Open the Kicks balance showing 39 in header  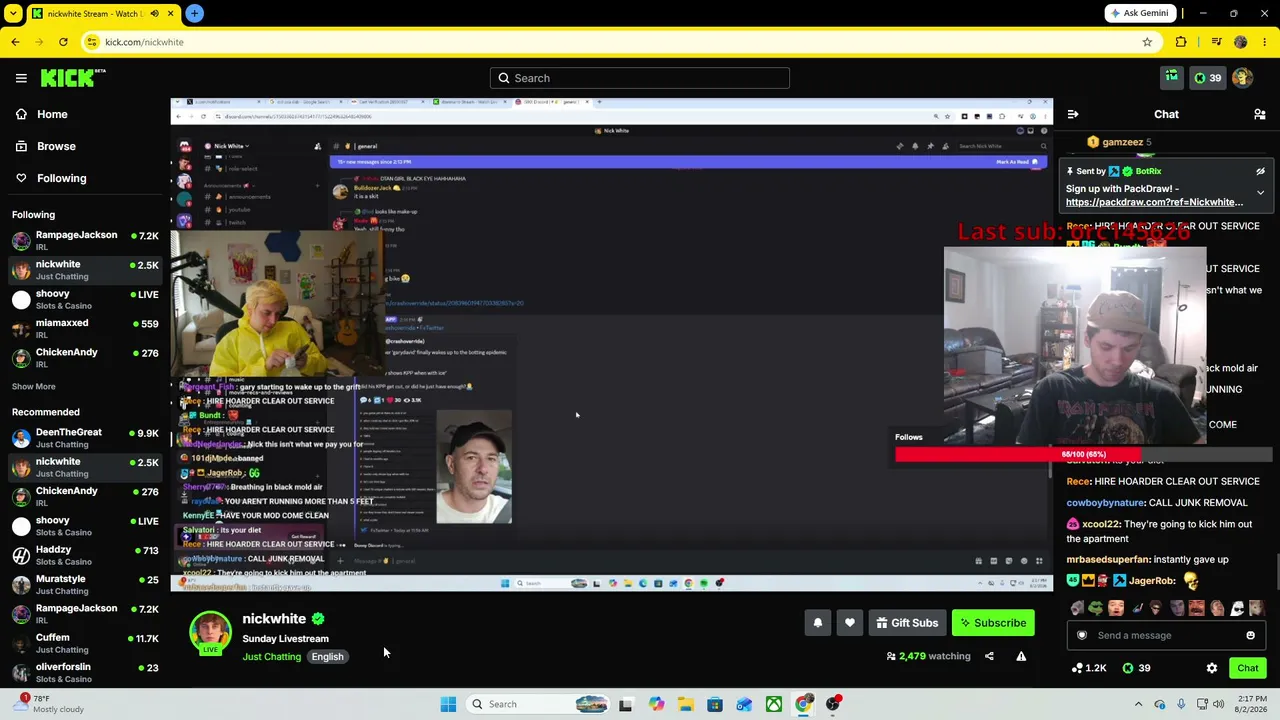[1208, 78]
